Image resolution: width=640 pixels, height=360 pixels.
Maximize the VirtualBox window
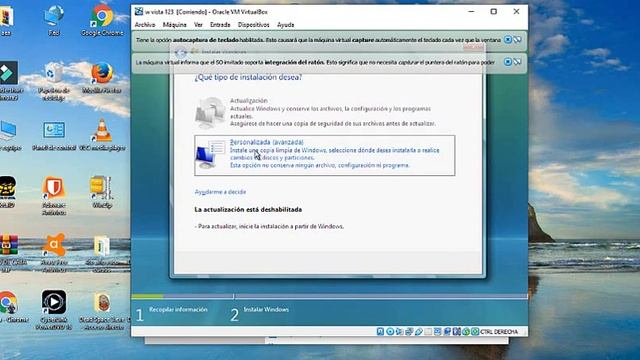pos(493,11)
